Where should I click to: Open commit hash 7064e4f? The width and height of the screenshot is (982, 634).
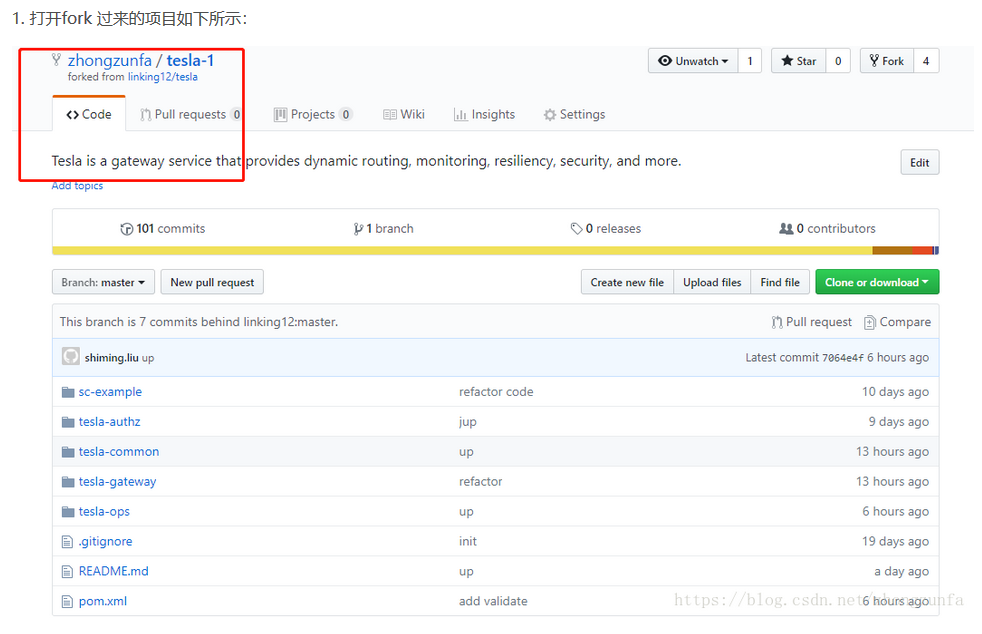pos(842,358)
